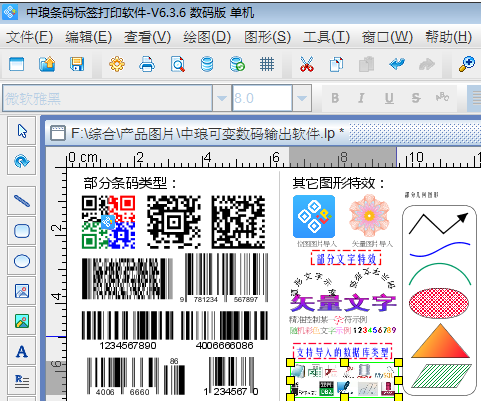Click the 部分条码类型 heading text

(130, 183)
